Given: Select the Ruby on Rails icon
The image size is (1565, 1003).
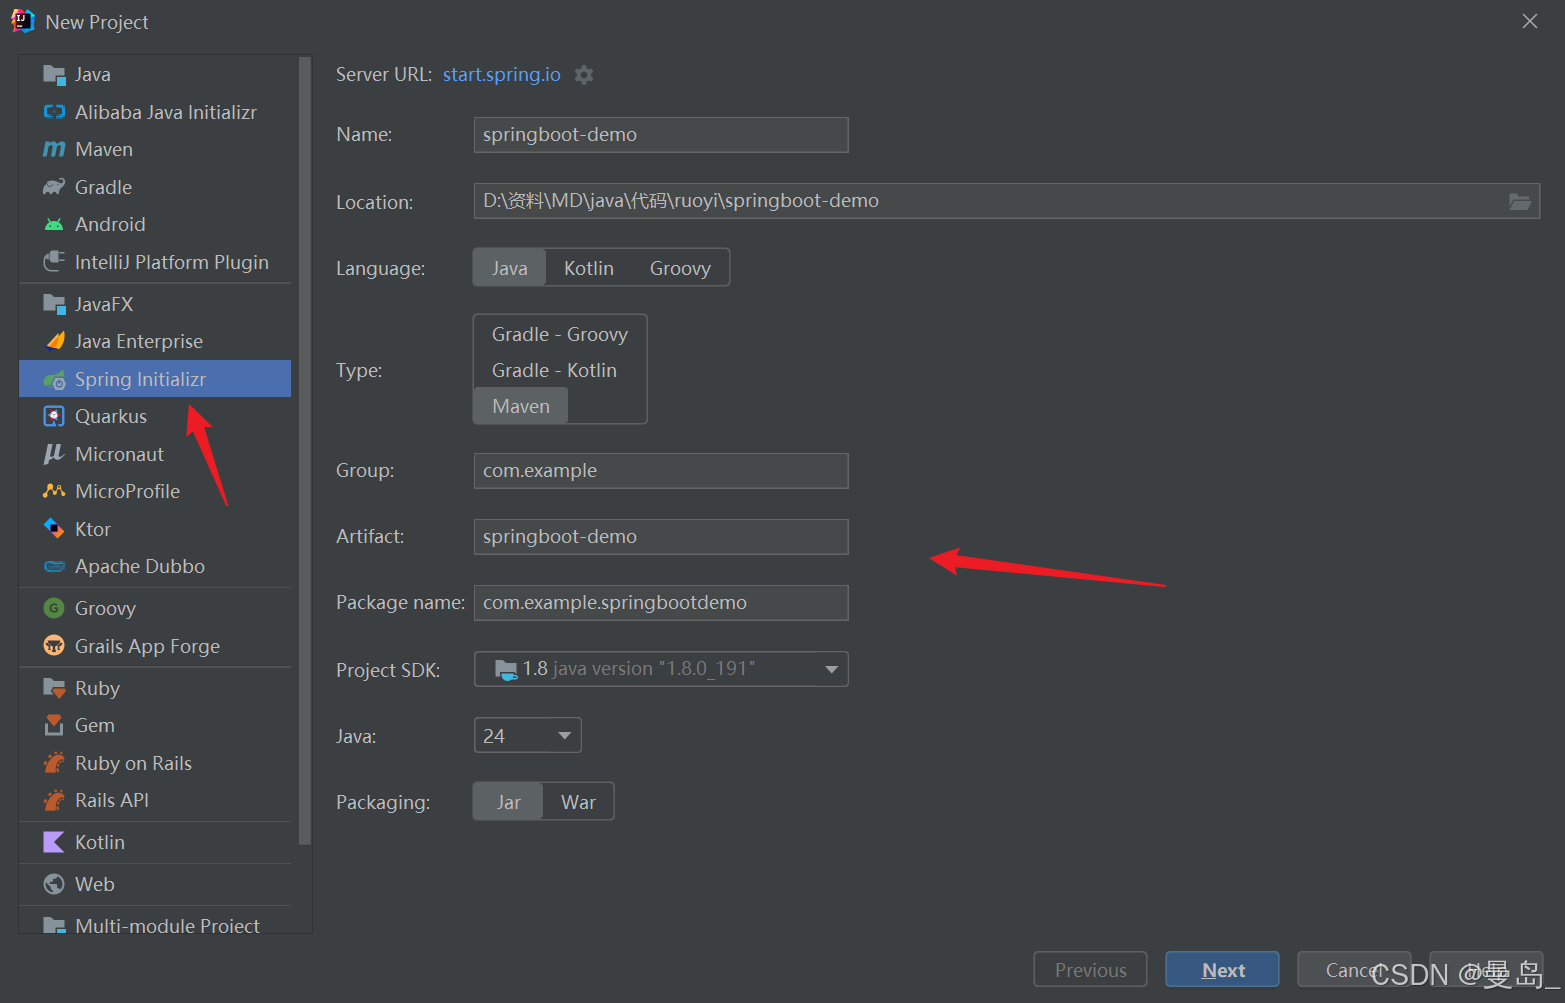Looking at the screenshot, I should (x=54, y=763).
